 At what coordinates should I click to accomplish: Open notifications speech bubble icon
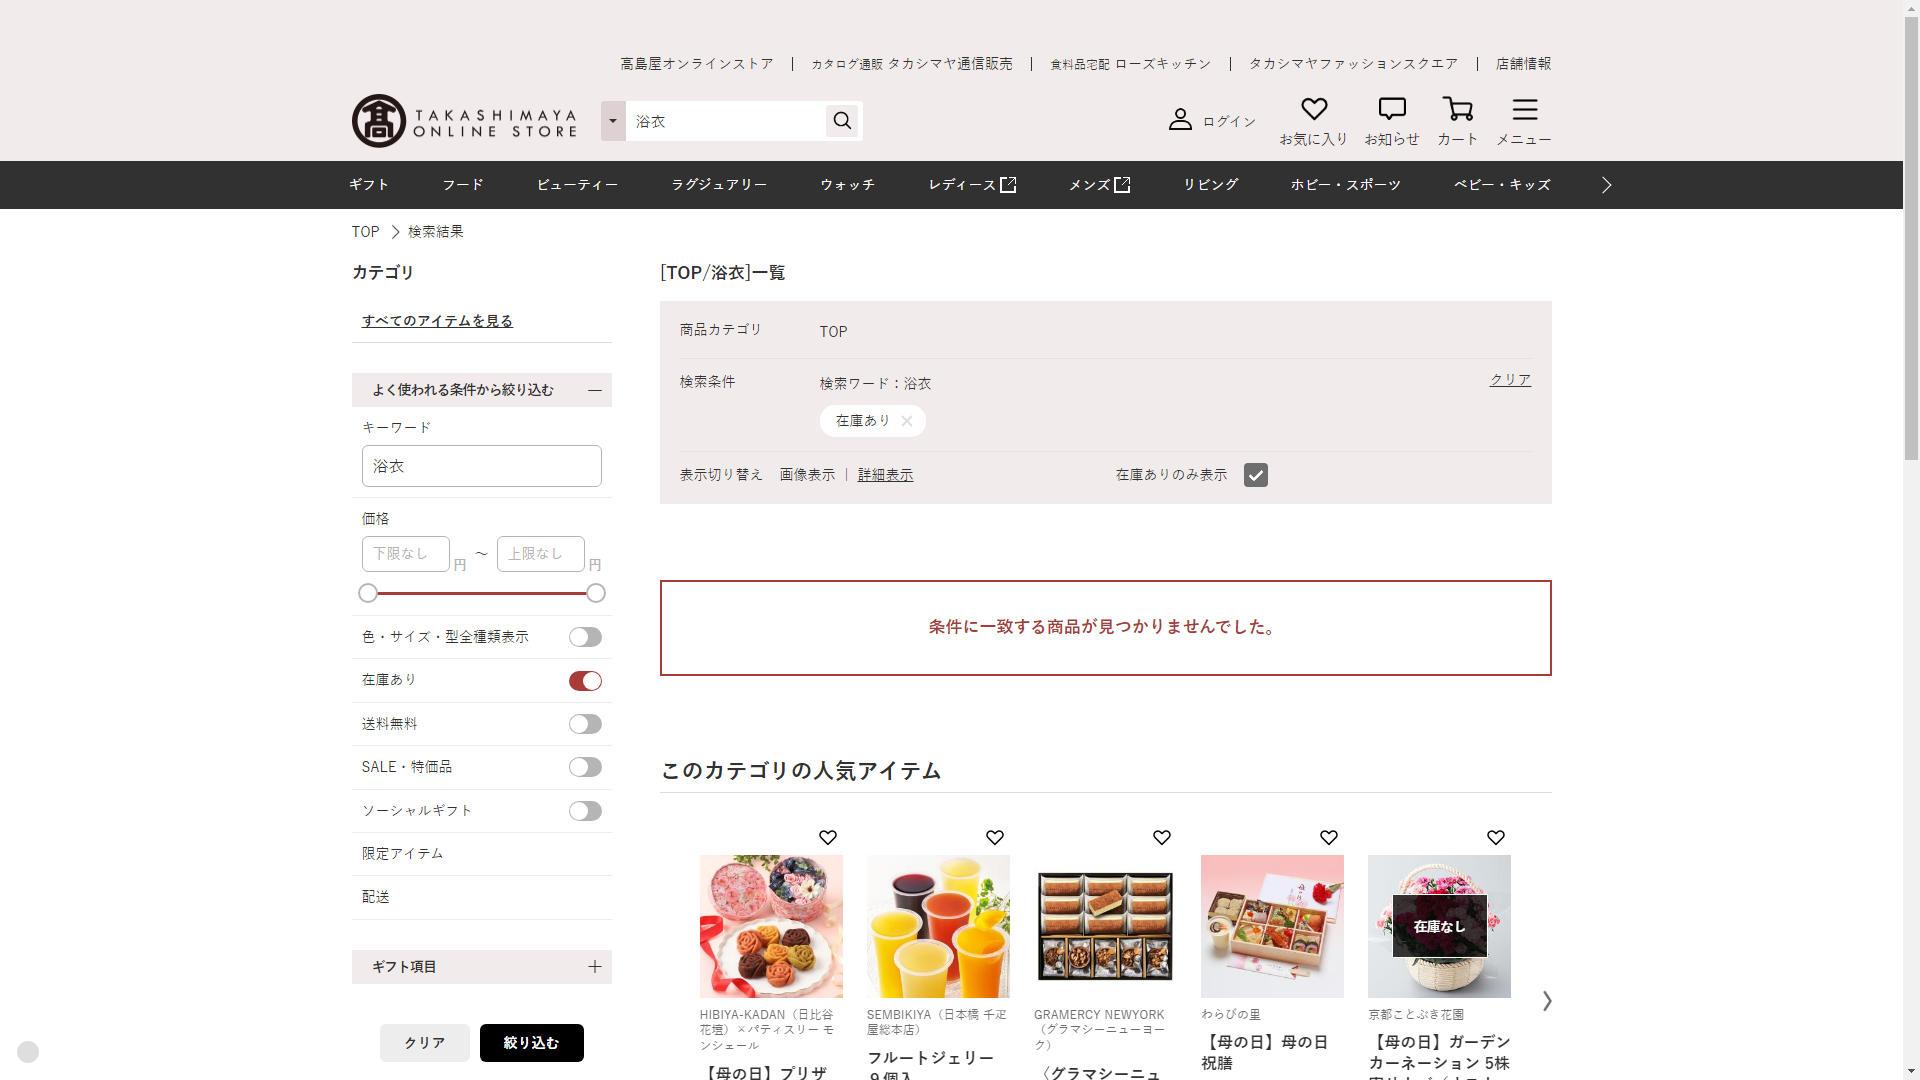(1391, 110)
